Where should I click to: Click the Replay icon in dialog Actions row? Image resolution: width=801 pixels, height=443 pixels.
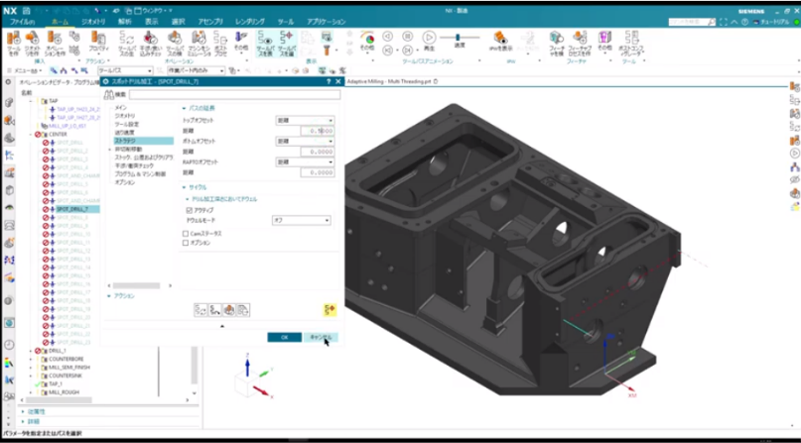[215, 310]
